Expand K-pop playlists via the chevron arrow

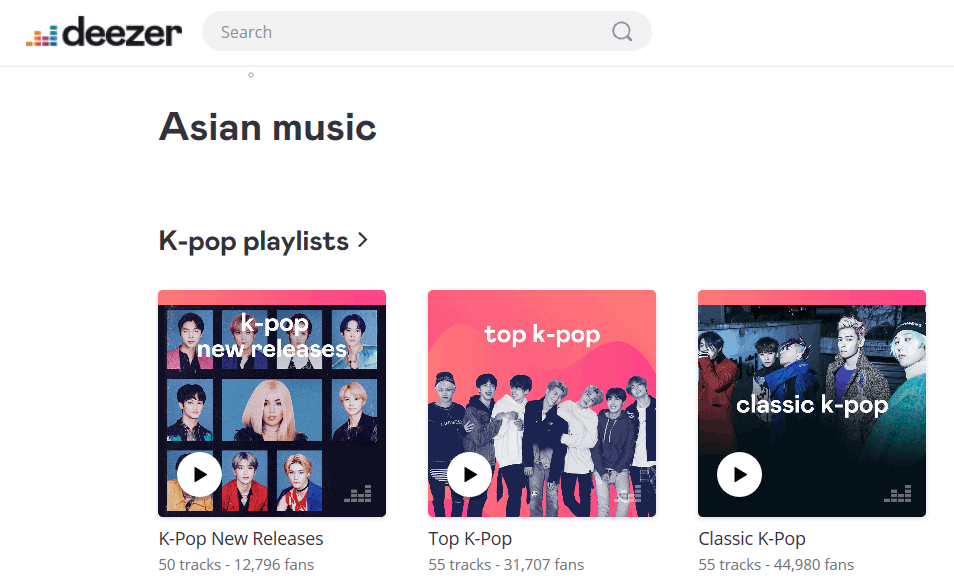[363, 240]
